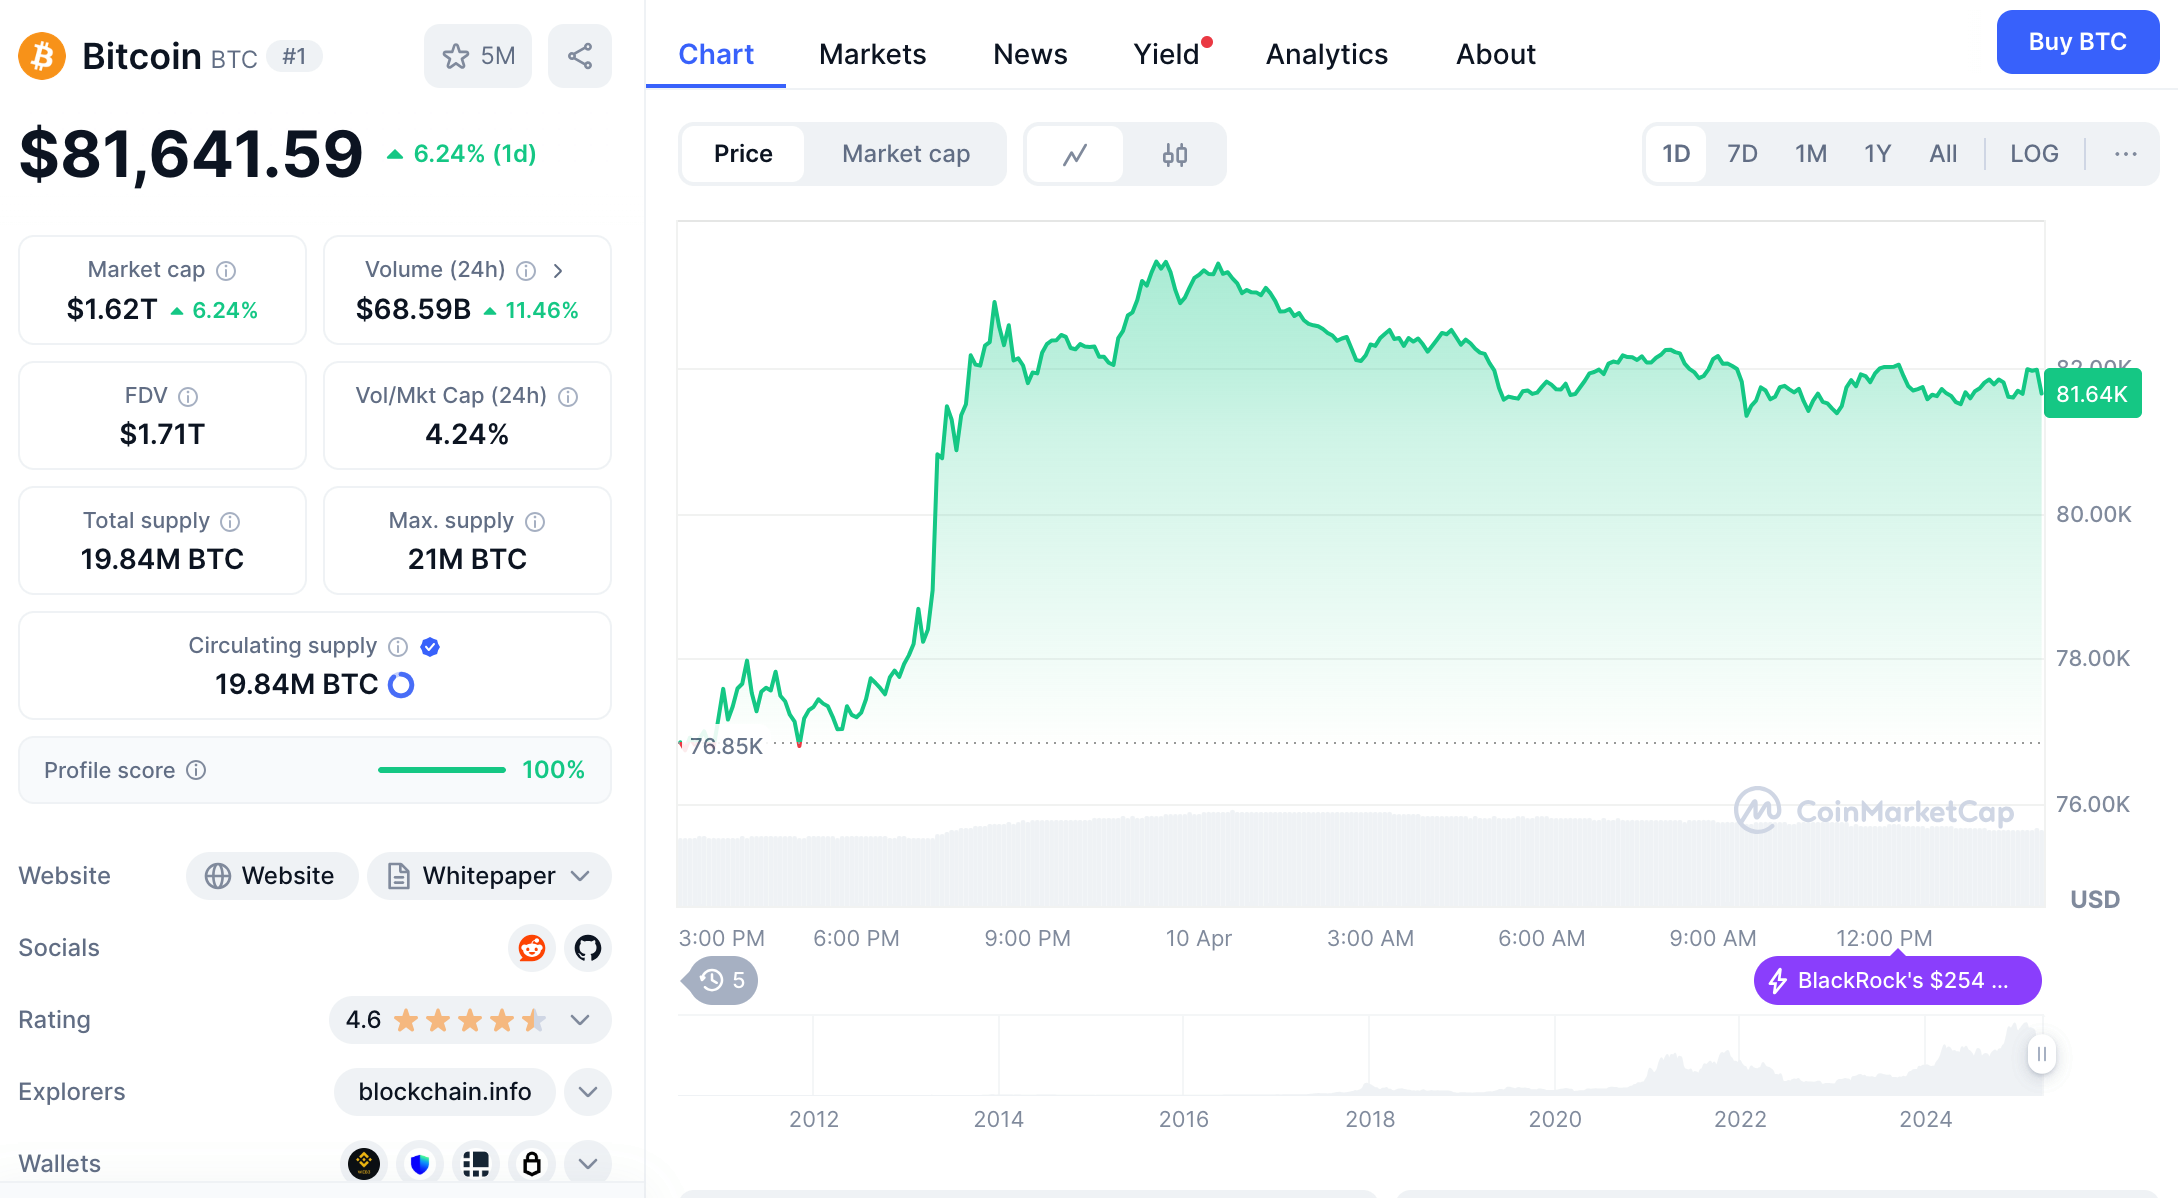2178x1198 pixels.
Task: Switch to the Markets tab
Action: pos(872,54)
